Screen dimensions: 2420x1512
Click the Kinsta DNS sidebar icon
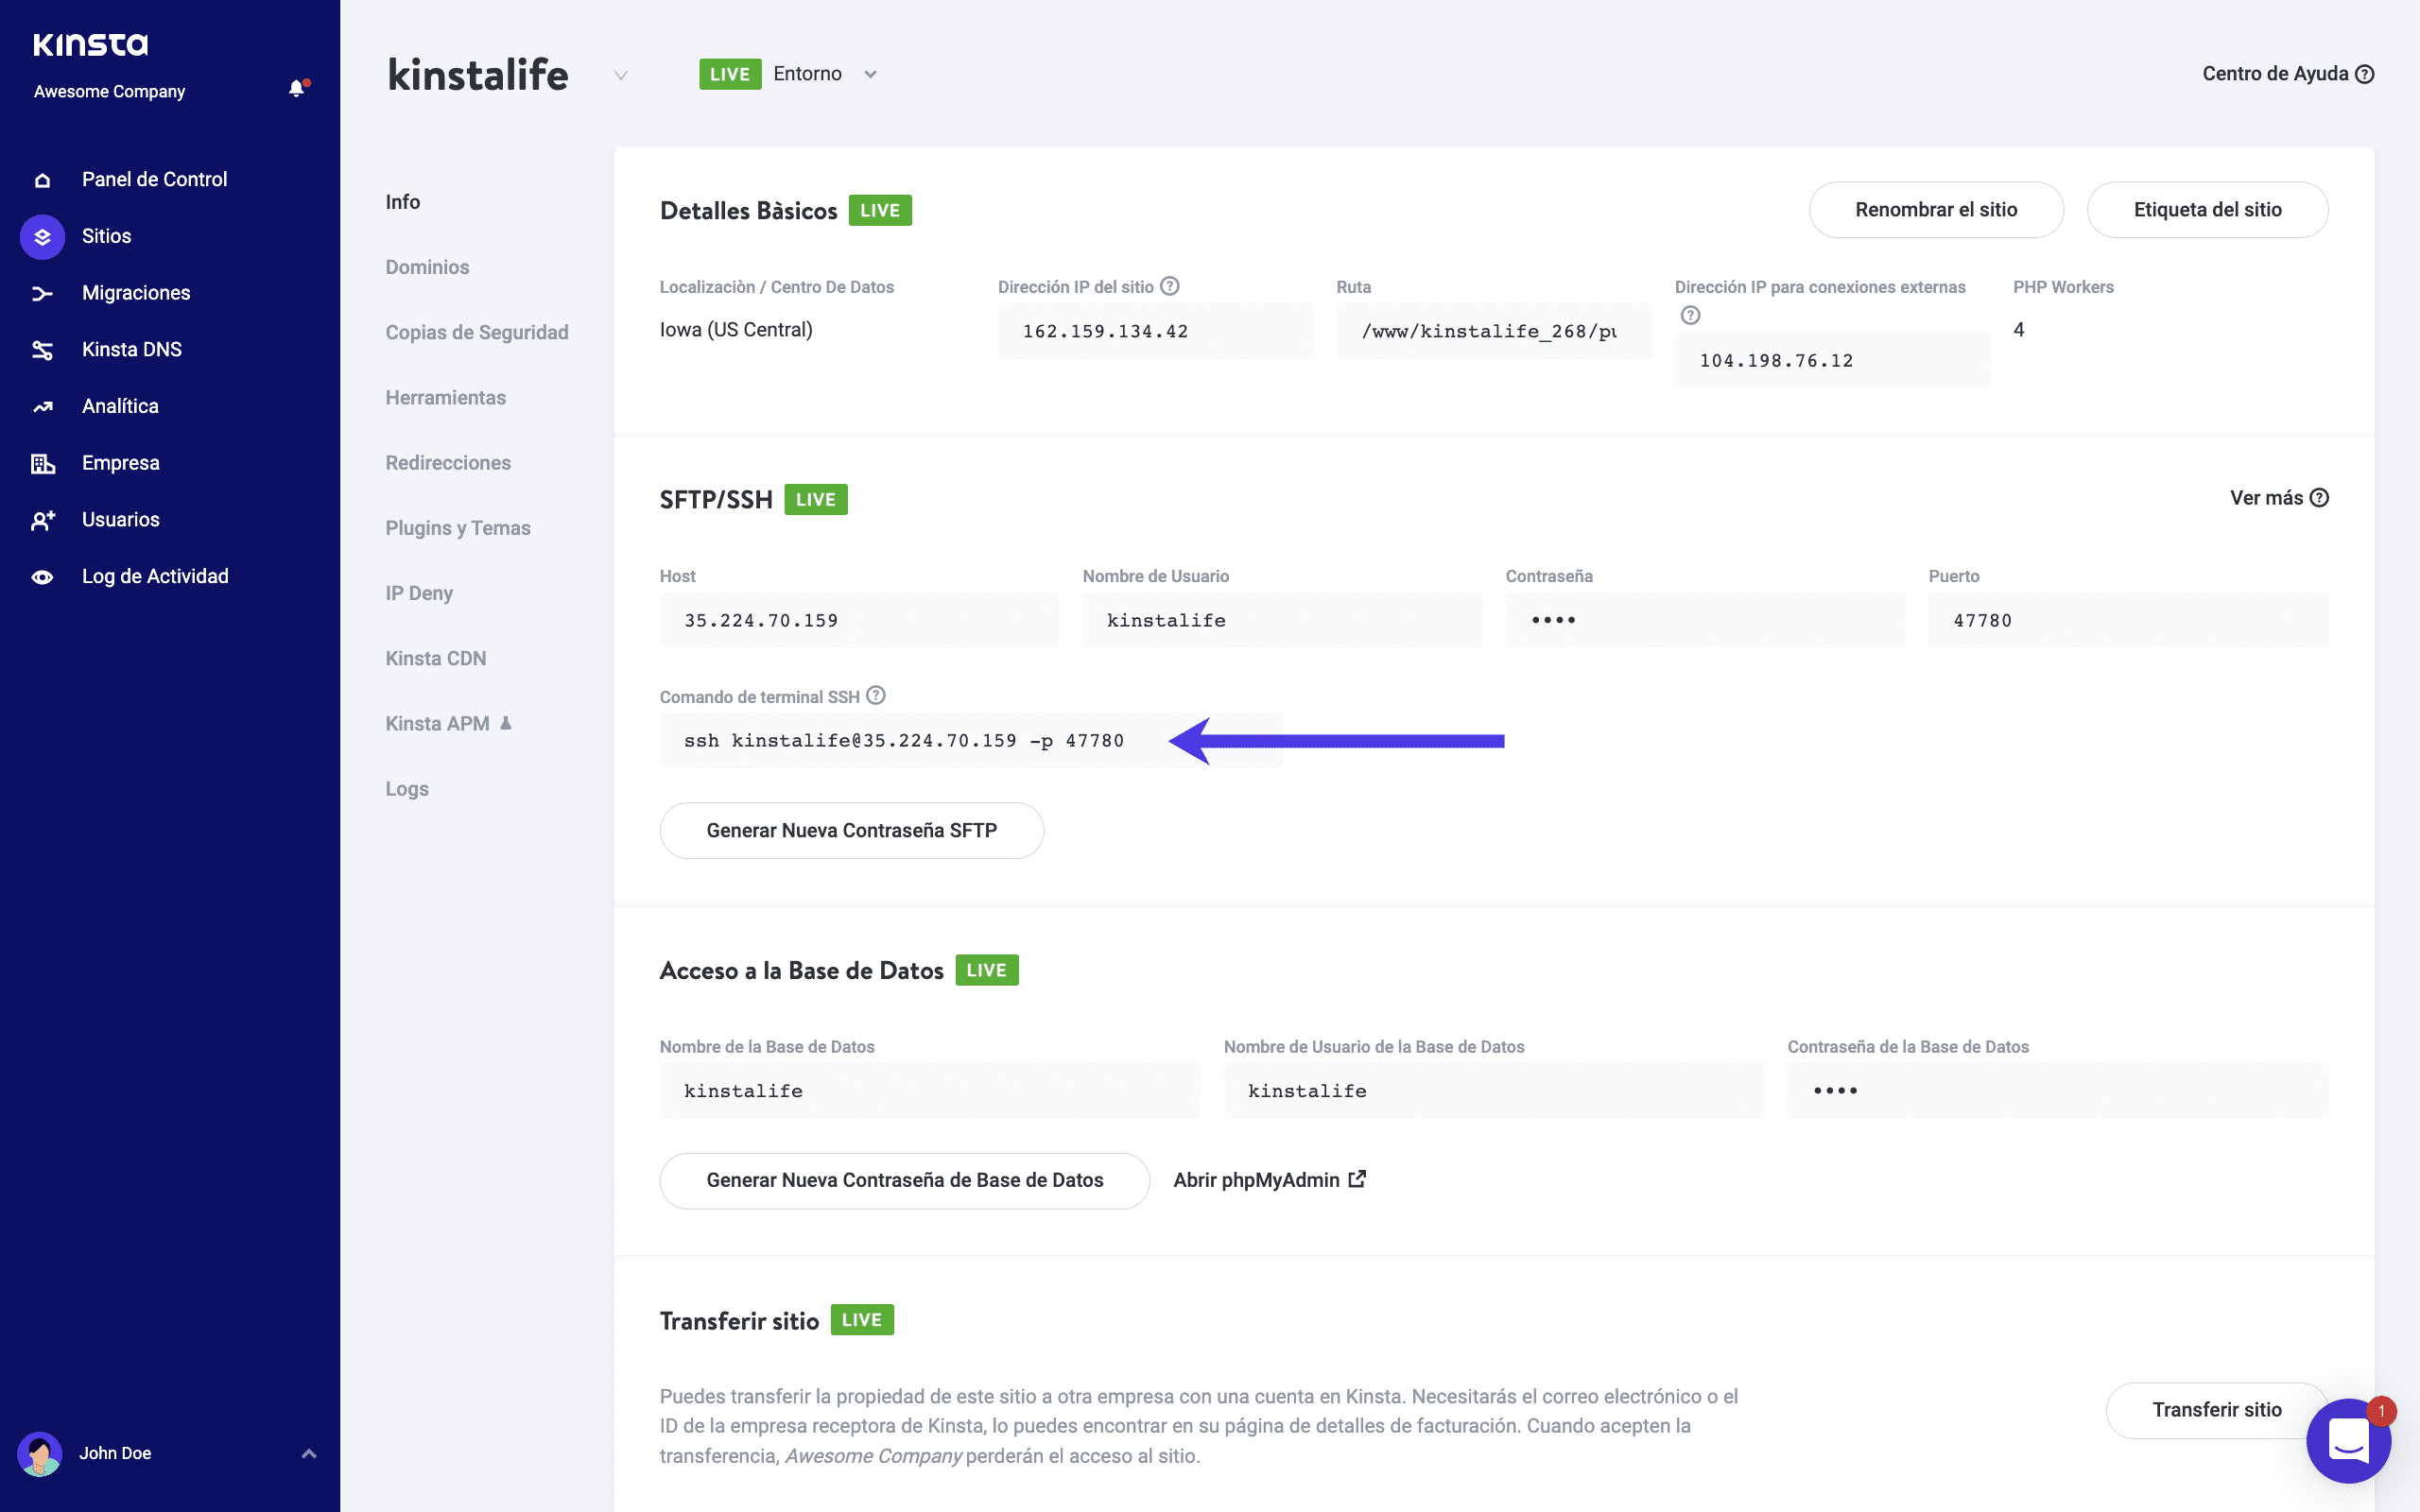(42, 350)
